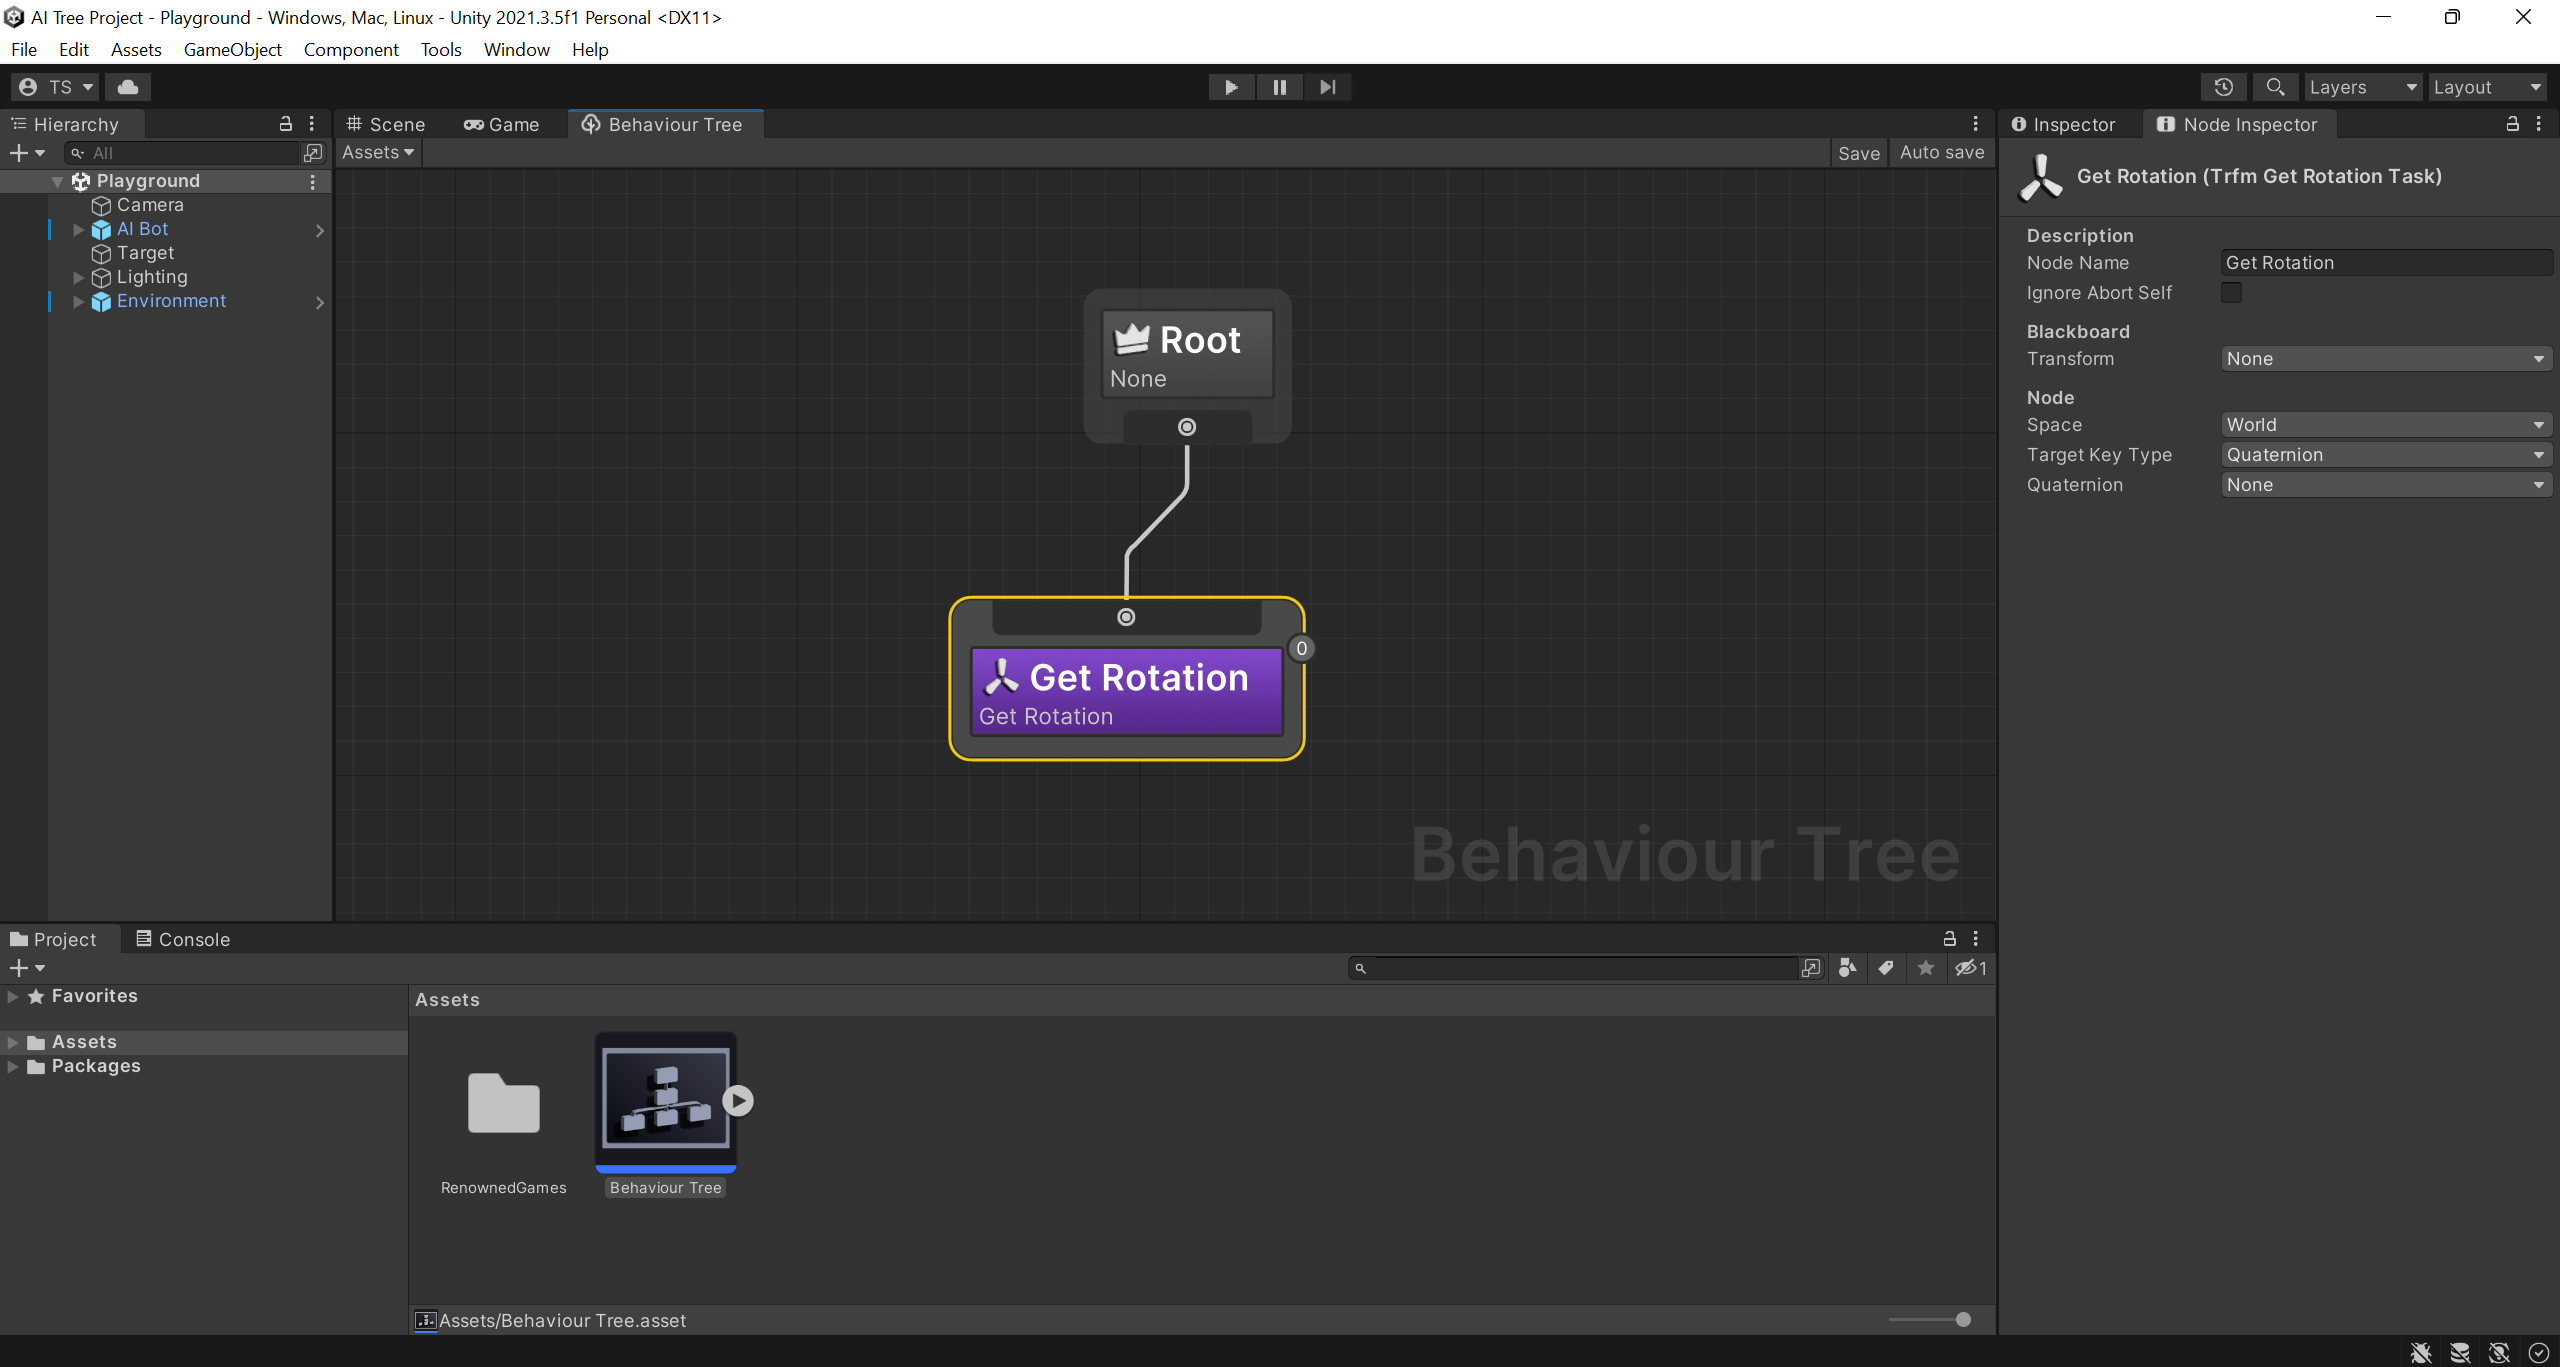Click the Save button in Behaviour Tree

click(1858, 153)
